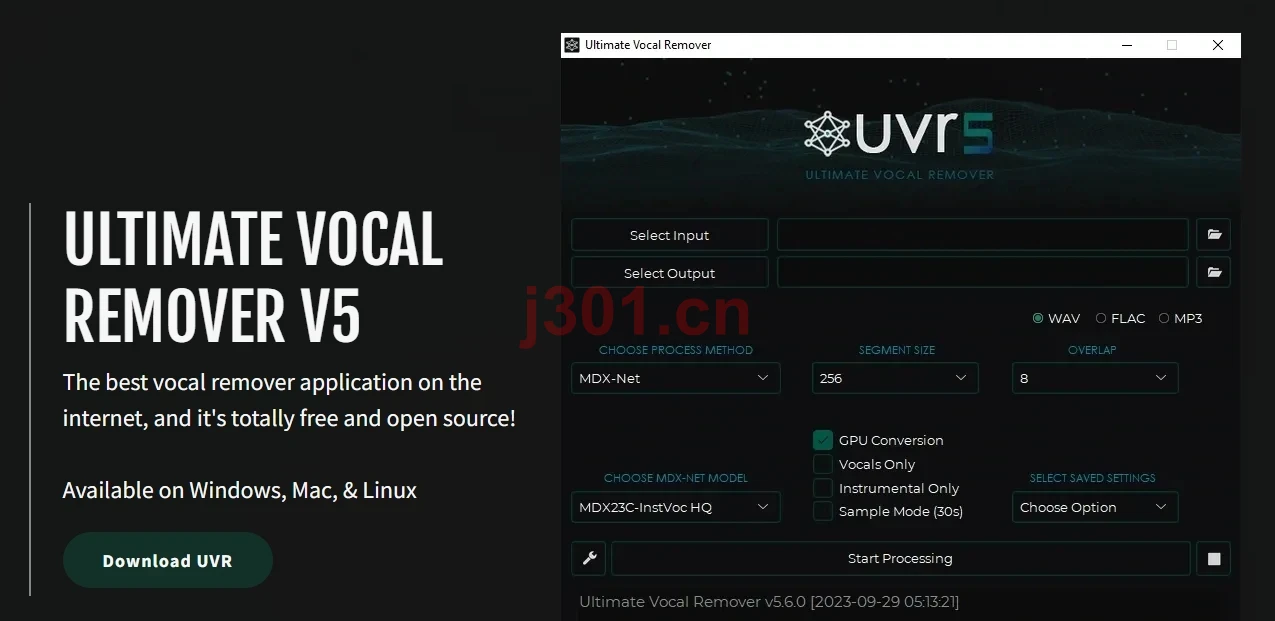Click the Ultimate Vocal Remover v5.6.0 log text
The height and width of the screenshot is (621, 1275).
[769, 601]
